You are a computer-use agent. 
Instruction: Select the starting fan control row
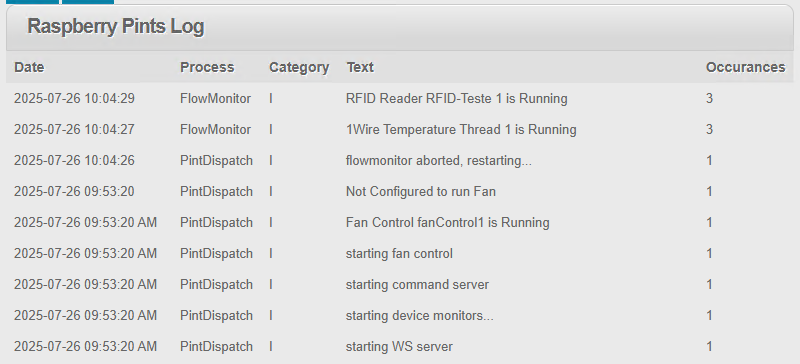coord(399,254)
